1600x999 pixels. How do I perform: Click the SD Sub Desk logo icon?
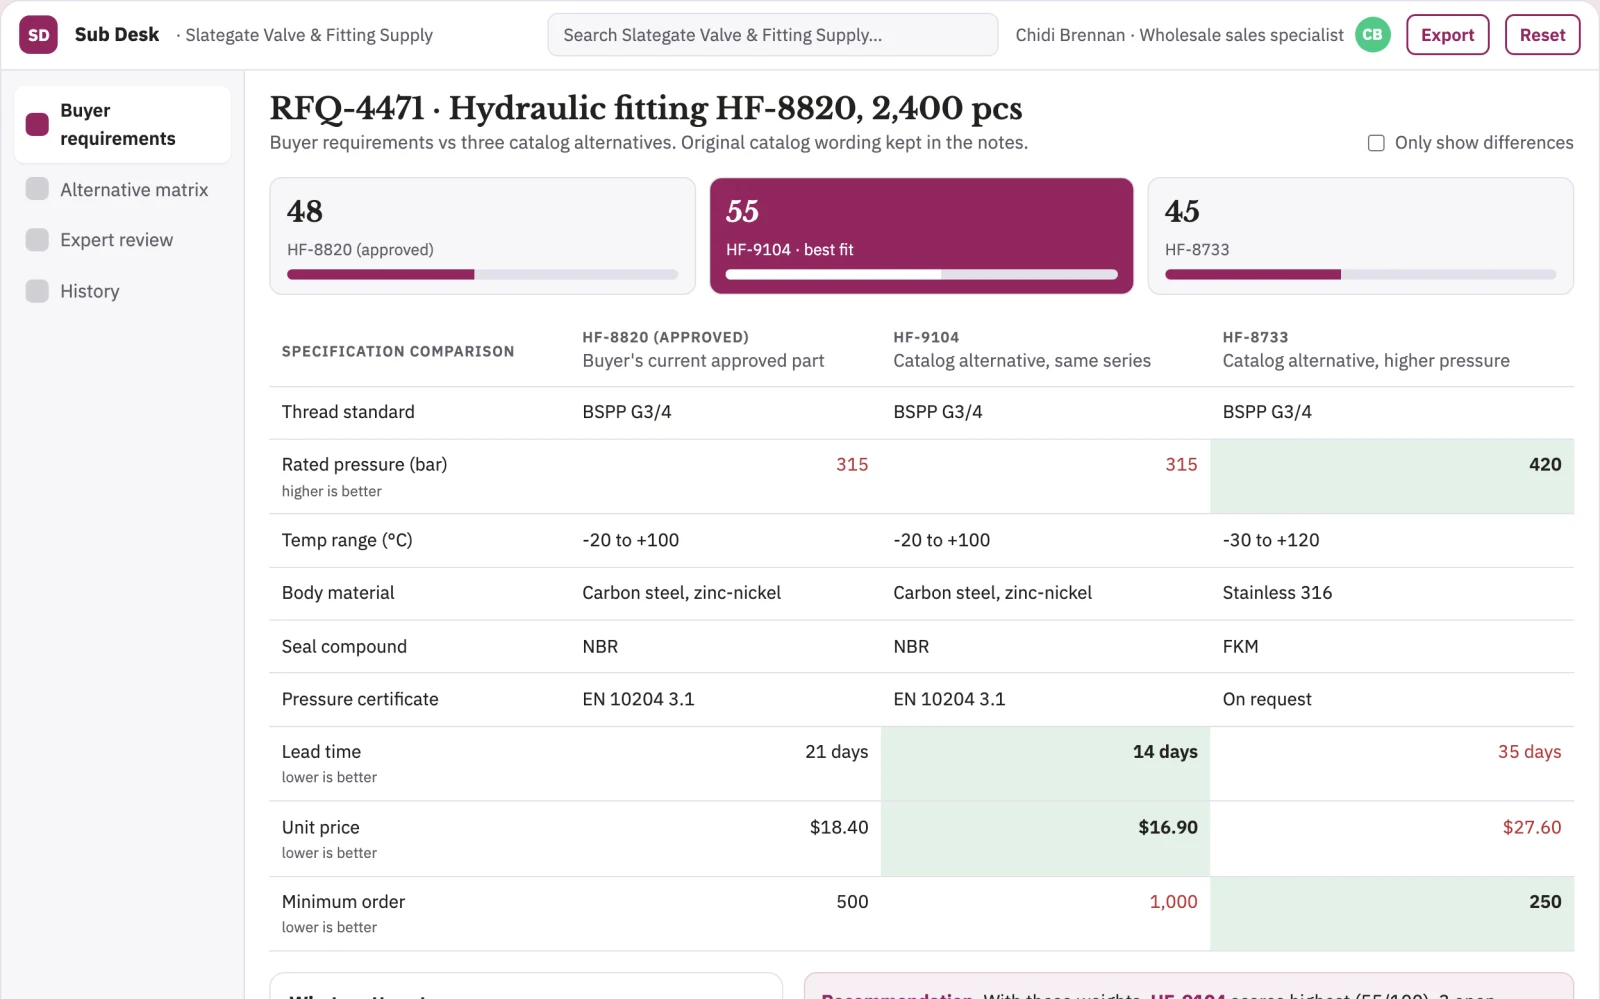click(x=38, y=35)
